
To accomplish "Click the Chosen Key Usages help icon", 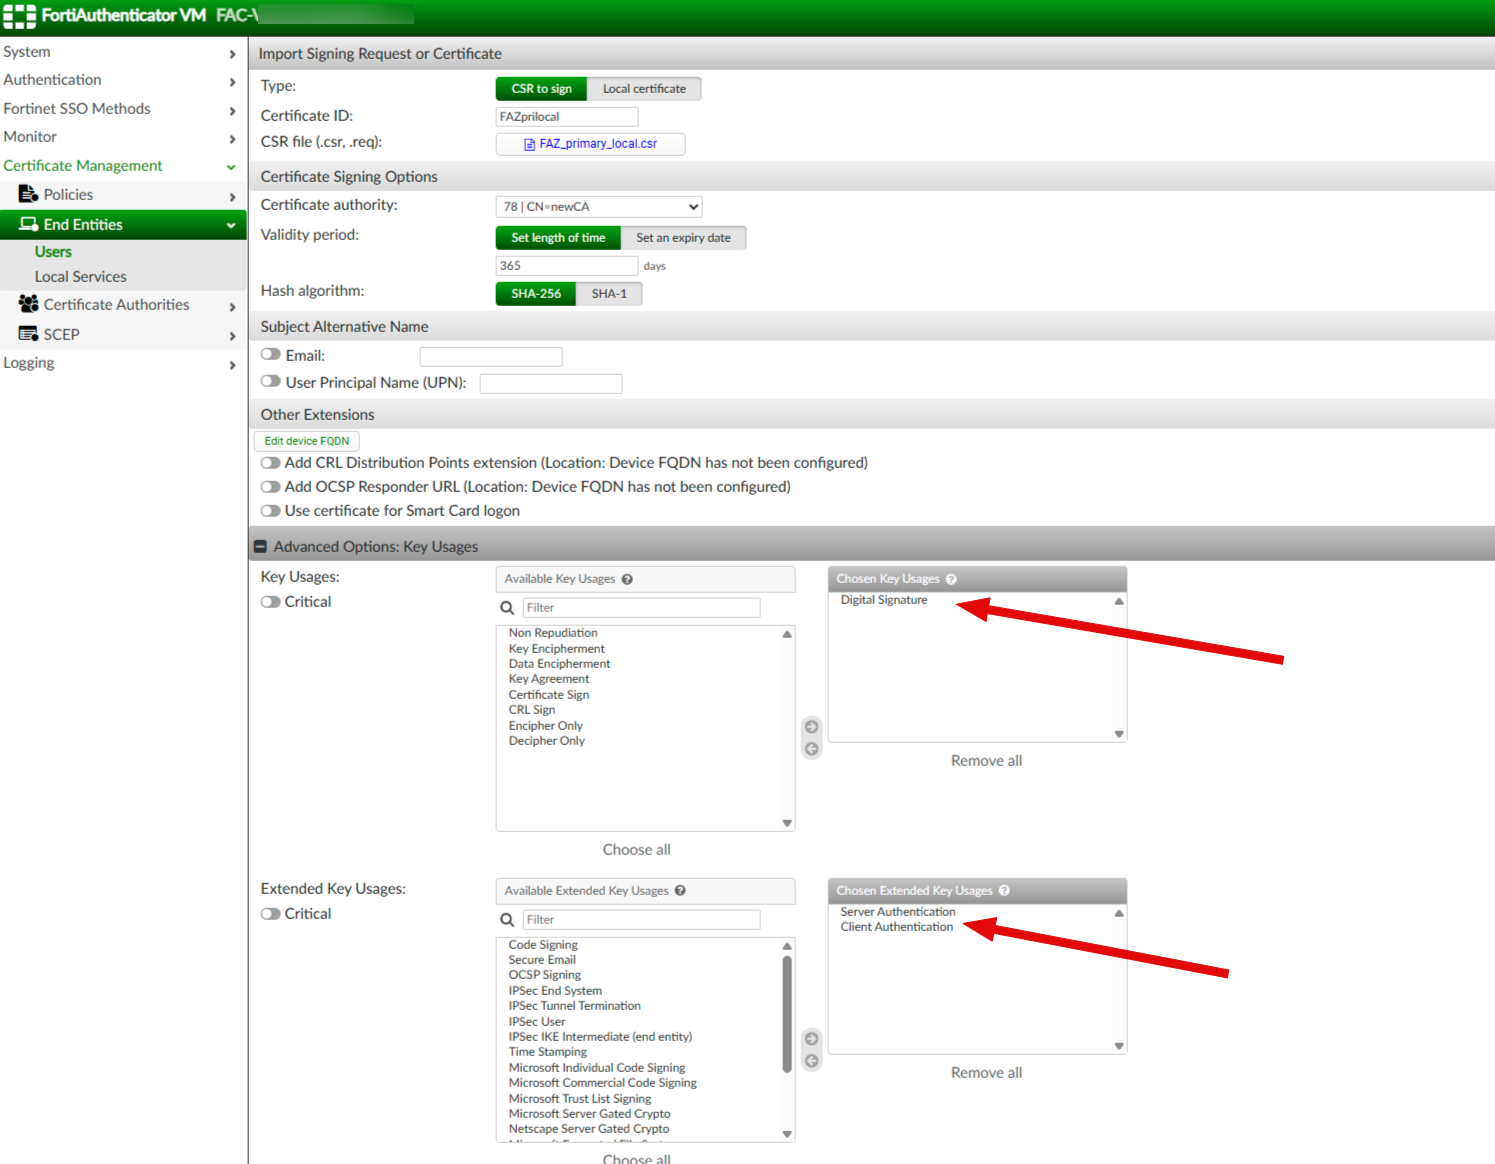I will (951, 579).
